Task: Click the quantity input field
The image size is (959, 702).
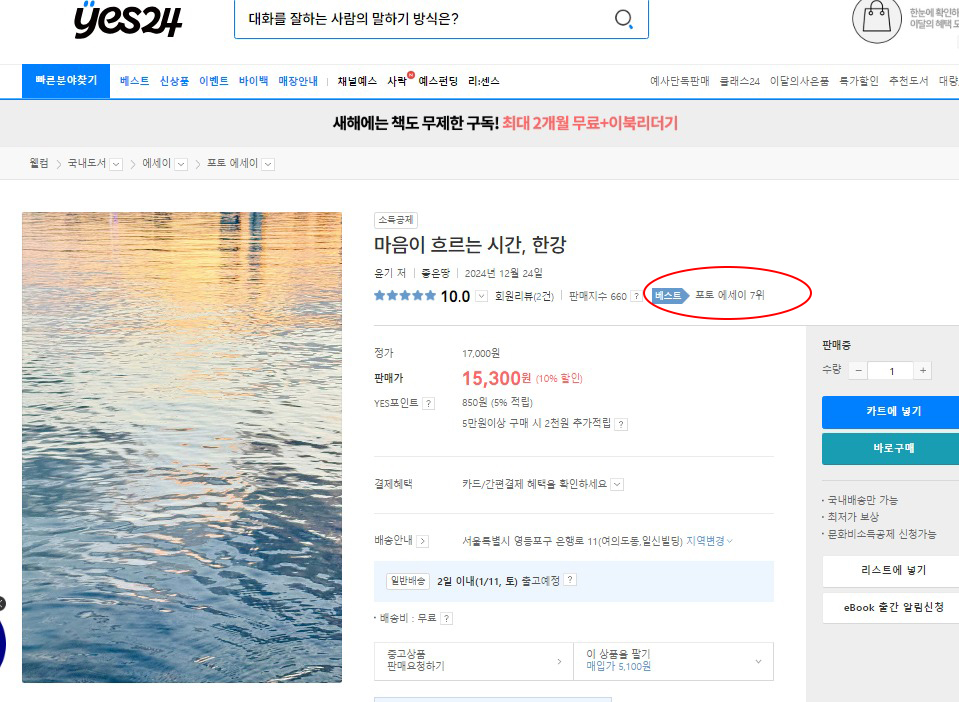Action: pyautogui.click(x=891, y=371)
